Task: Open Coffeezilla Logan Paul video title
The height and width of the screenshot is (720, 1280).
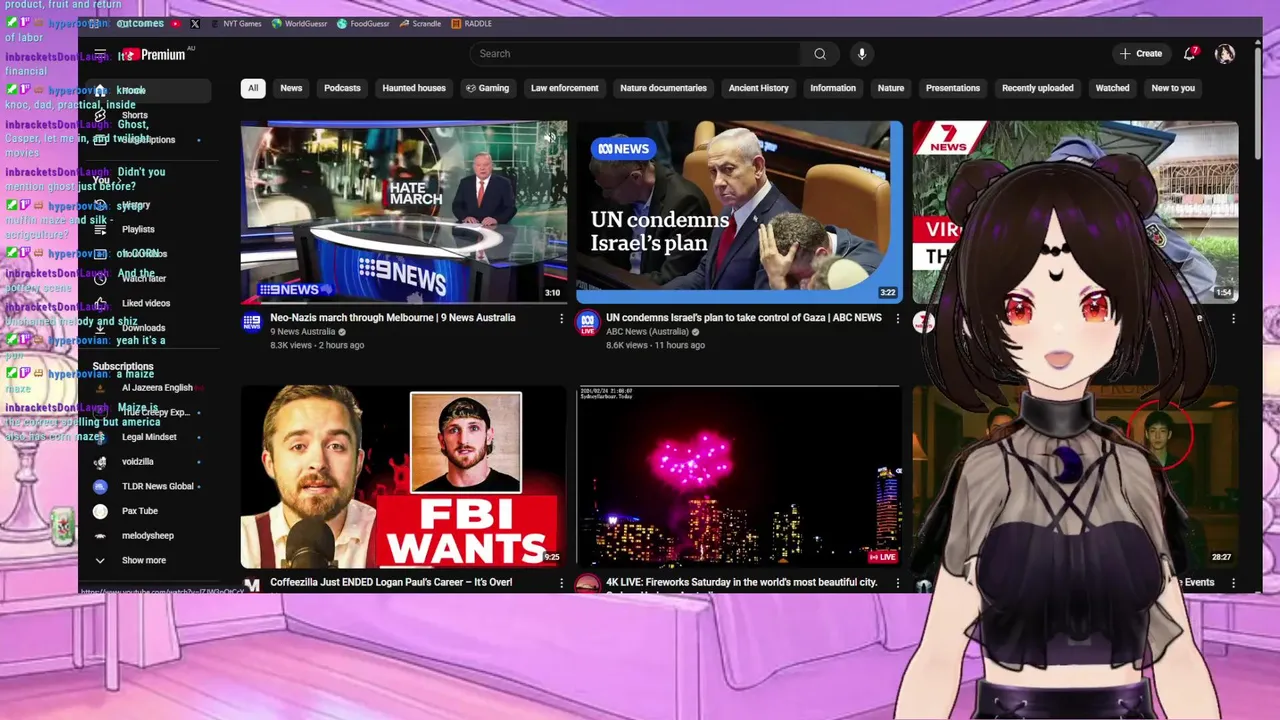Action: click(391, 582)
